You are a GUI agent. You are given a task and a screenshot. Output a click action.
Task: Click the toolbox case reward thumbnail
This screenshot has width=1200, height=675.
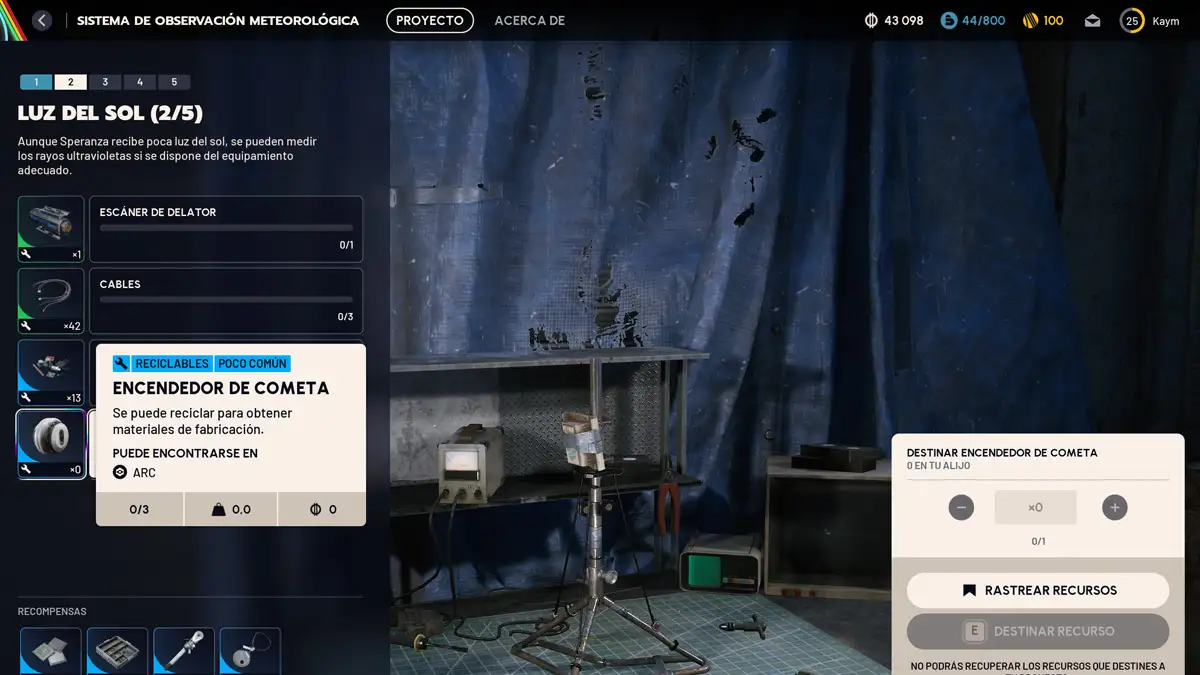tap(117, 651)
